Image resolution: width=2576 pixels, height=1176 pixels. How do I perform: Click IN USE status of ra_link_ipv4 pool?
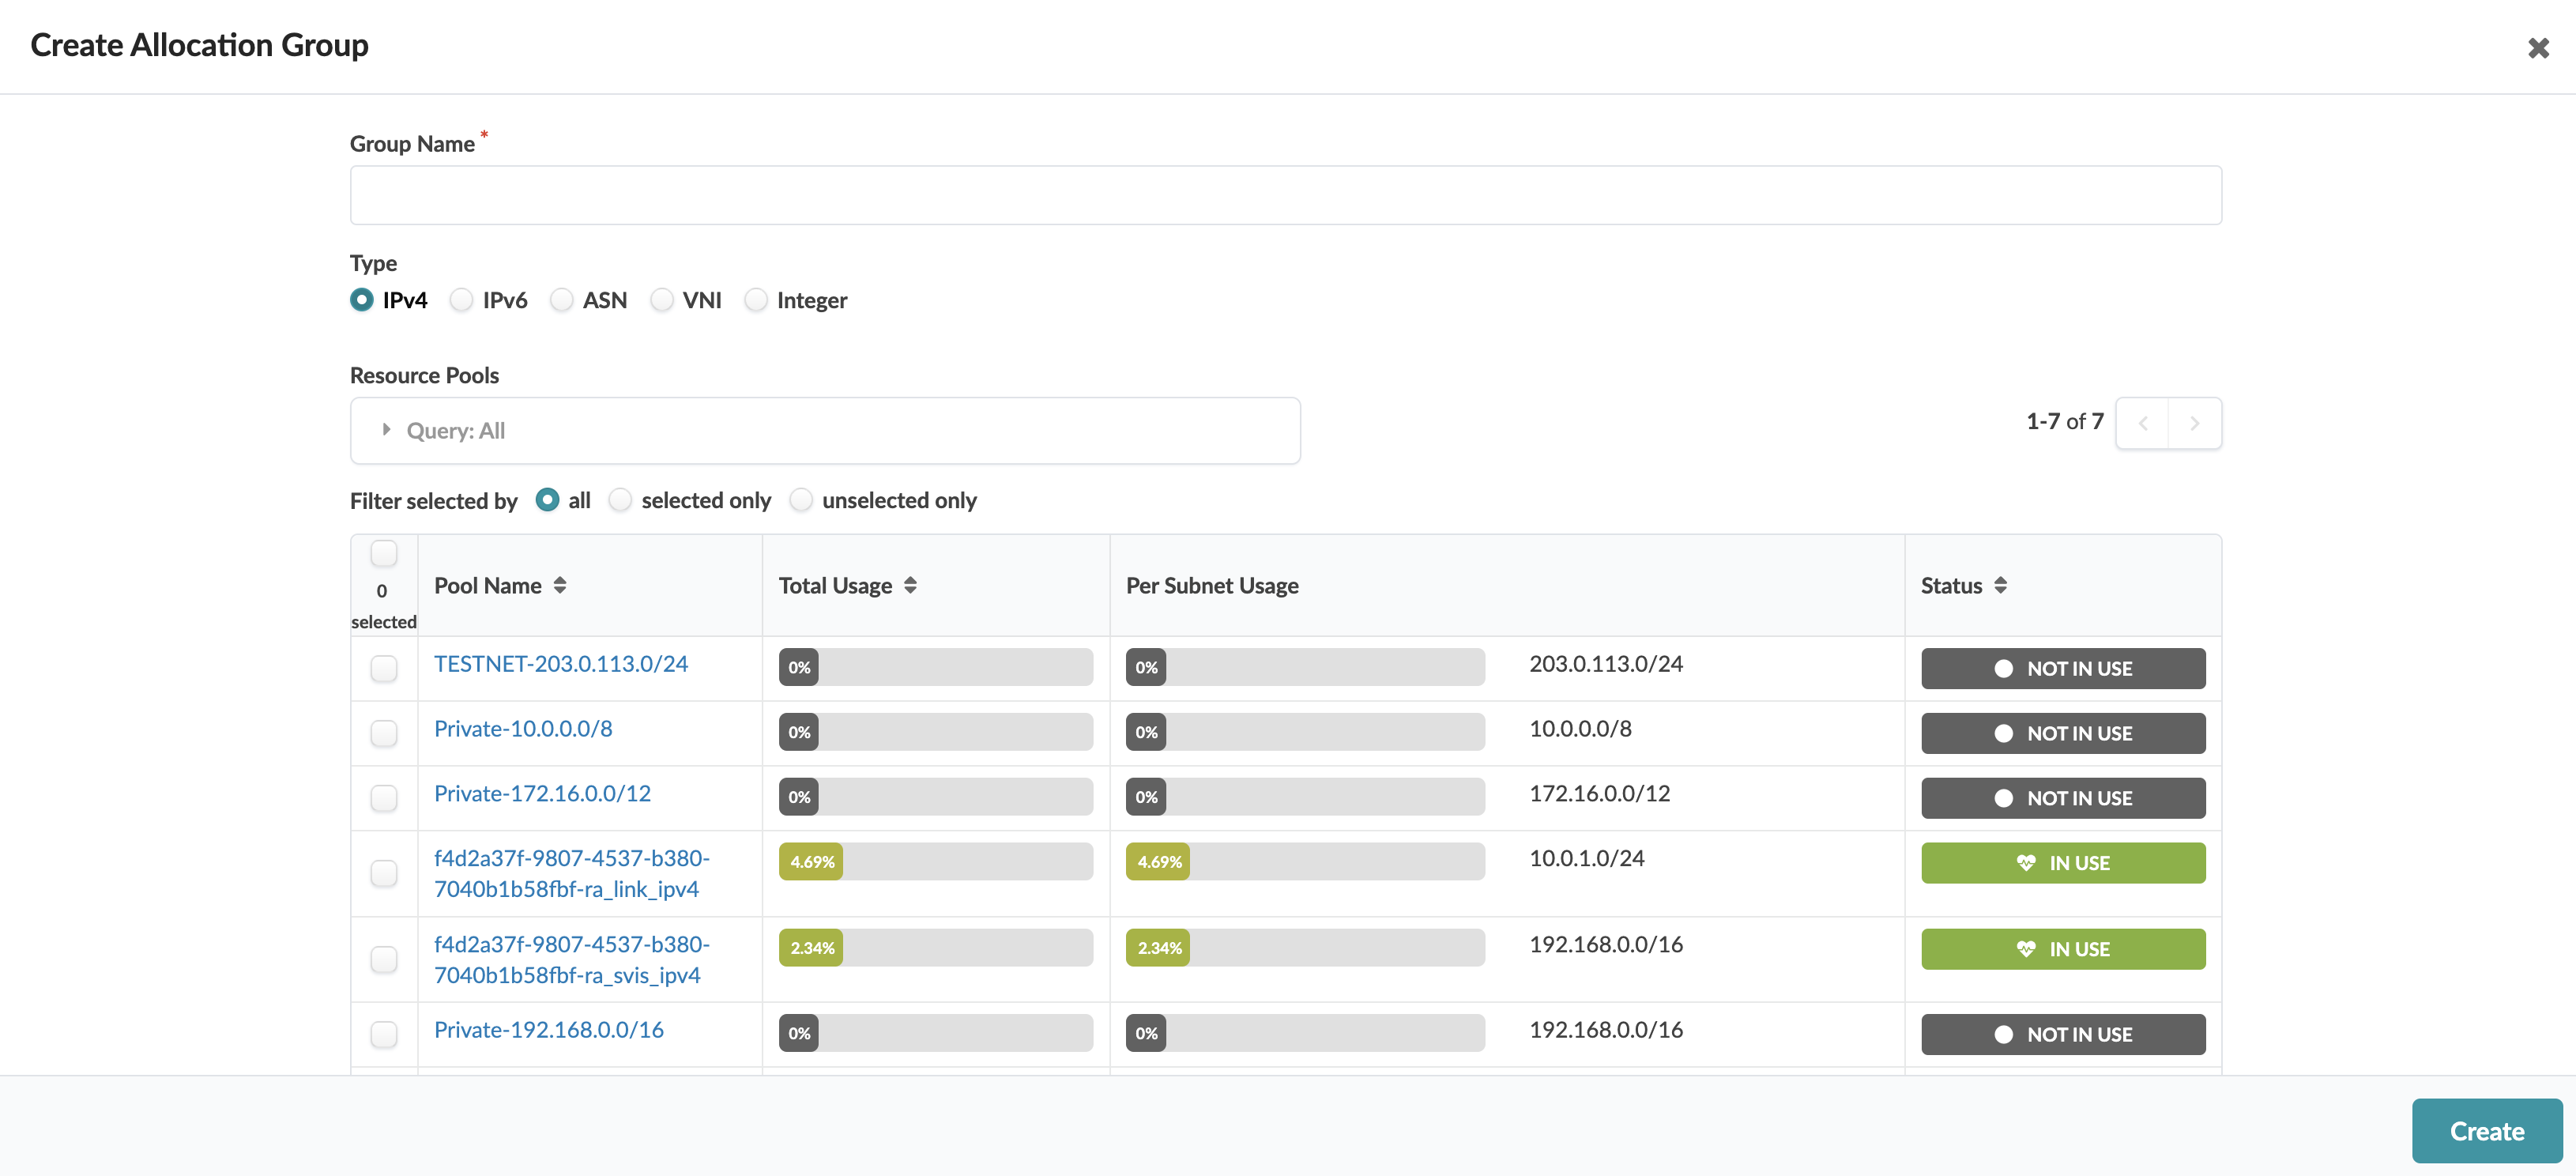[2062, 863]
